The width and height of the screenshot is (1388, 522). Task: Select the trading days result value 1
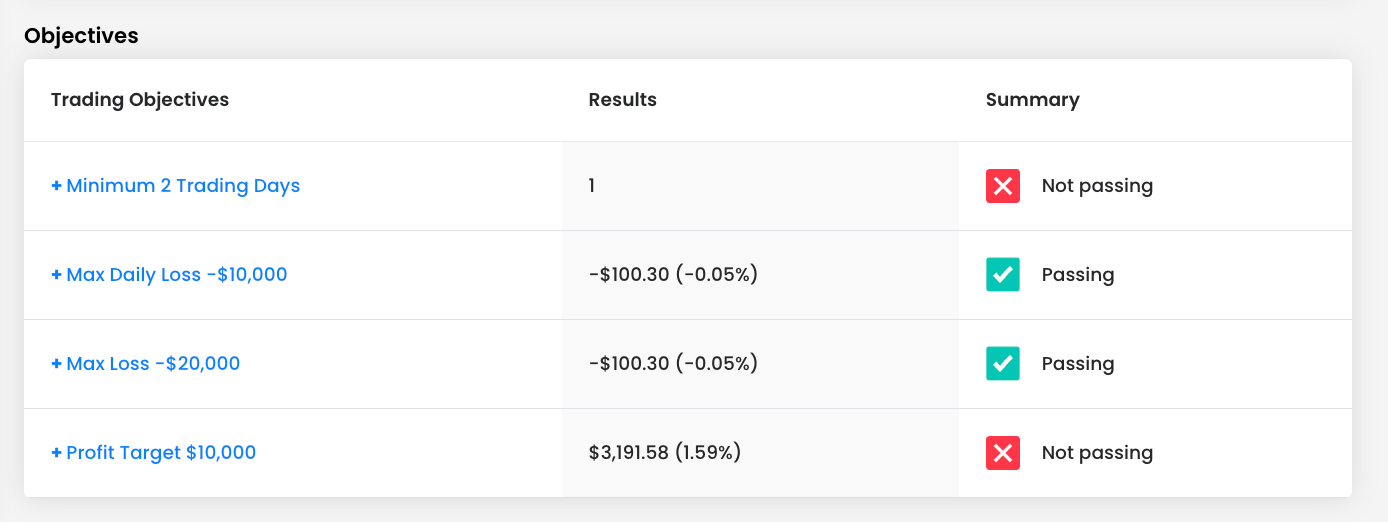pos(592,186)
